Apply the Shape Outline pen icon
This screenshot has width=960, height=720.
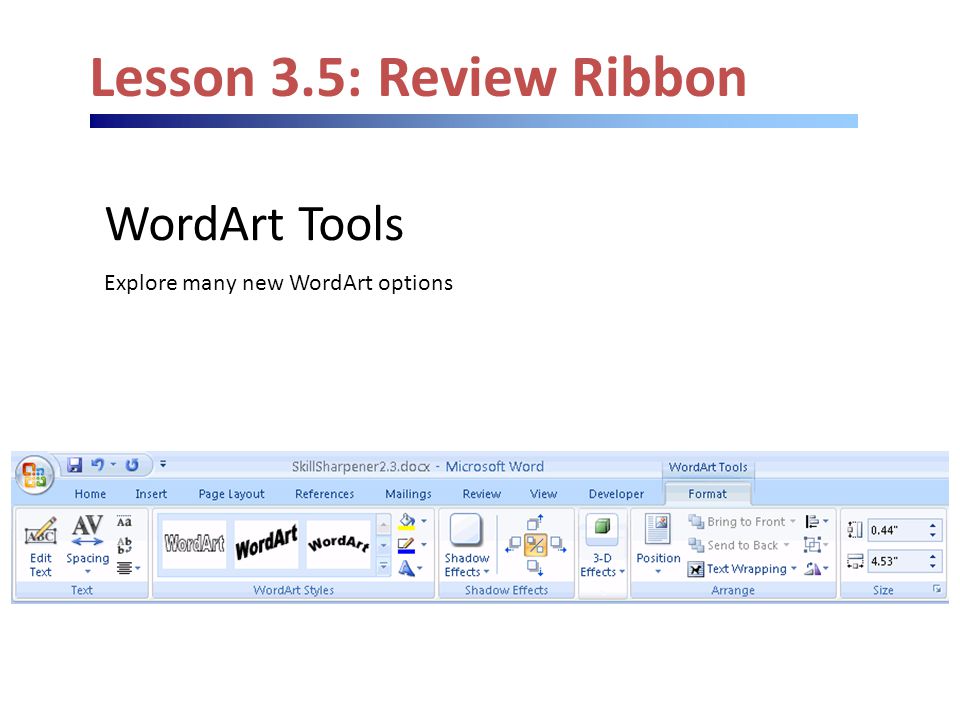(x=407, y=545)
